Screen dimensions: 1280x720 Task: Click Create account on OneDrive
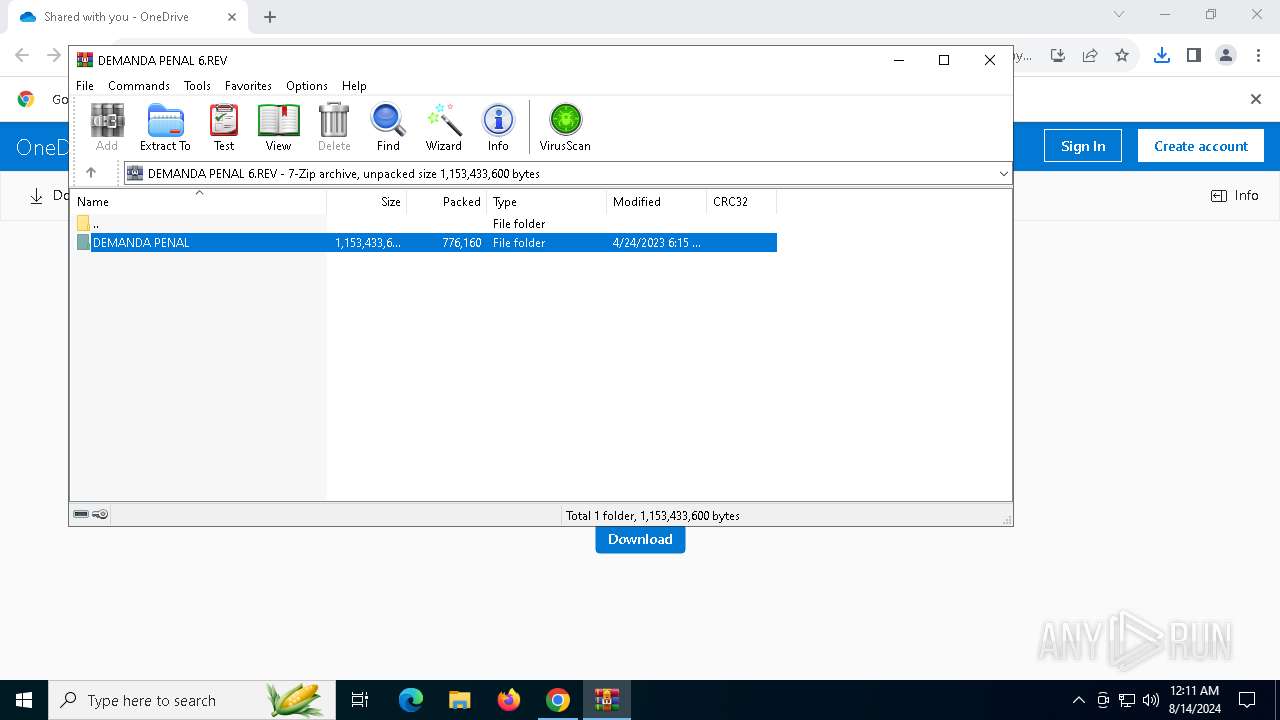(1201, 146)
